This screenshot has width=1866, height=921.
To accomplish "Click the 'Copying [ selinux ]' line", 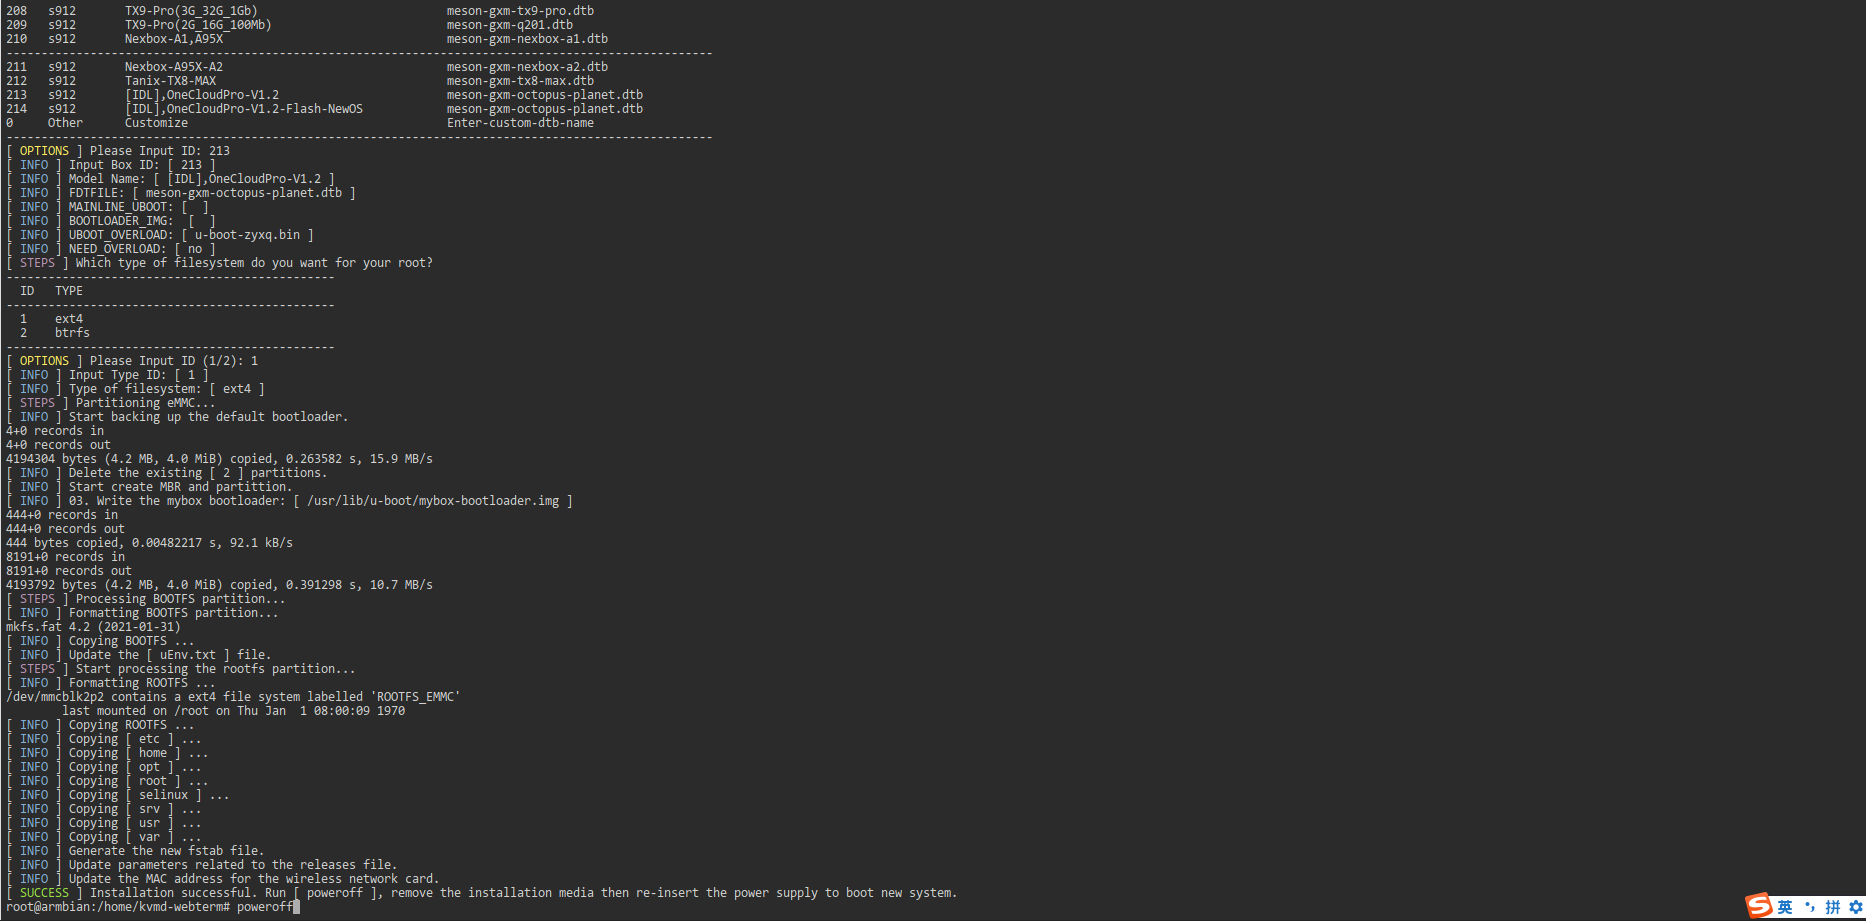I will click(x=148, y=795).
